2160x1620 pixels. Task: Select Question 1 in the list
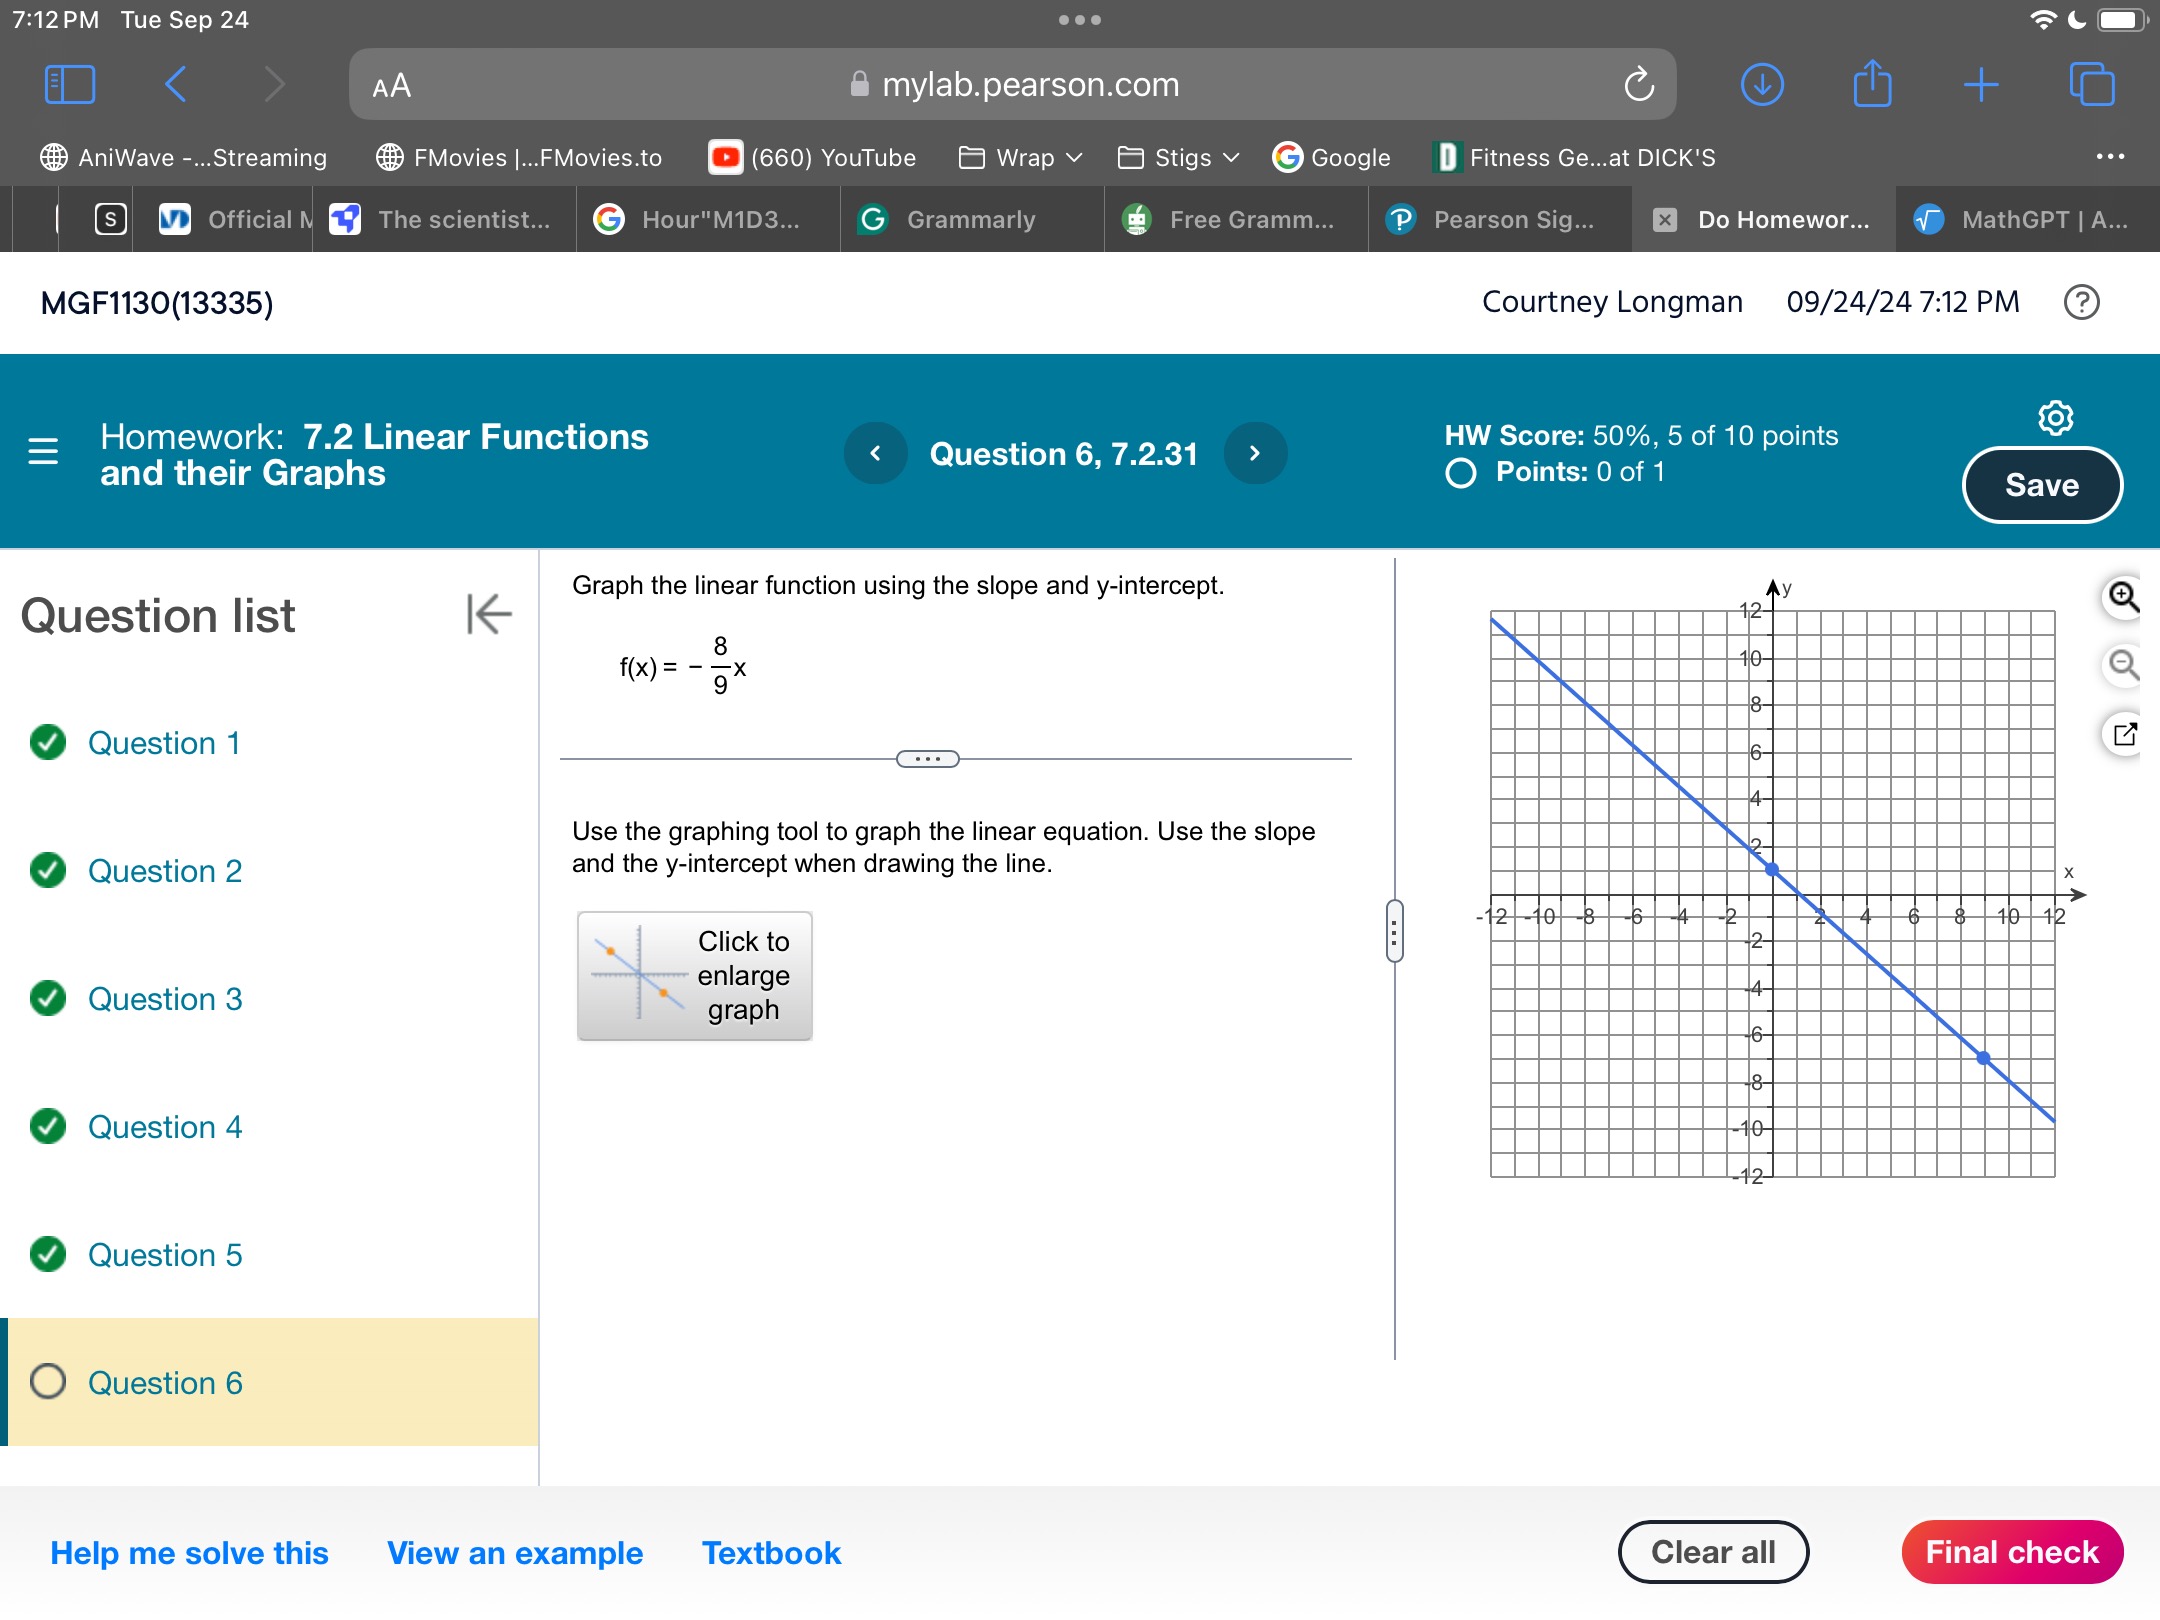point(164,743)
